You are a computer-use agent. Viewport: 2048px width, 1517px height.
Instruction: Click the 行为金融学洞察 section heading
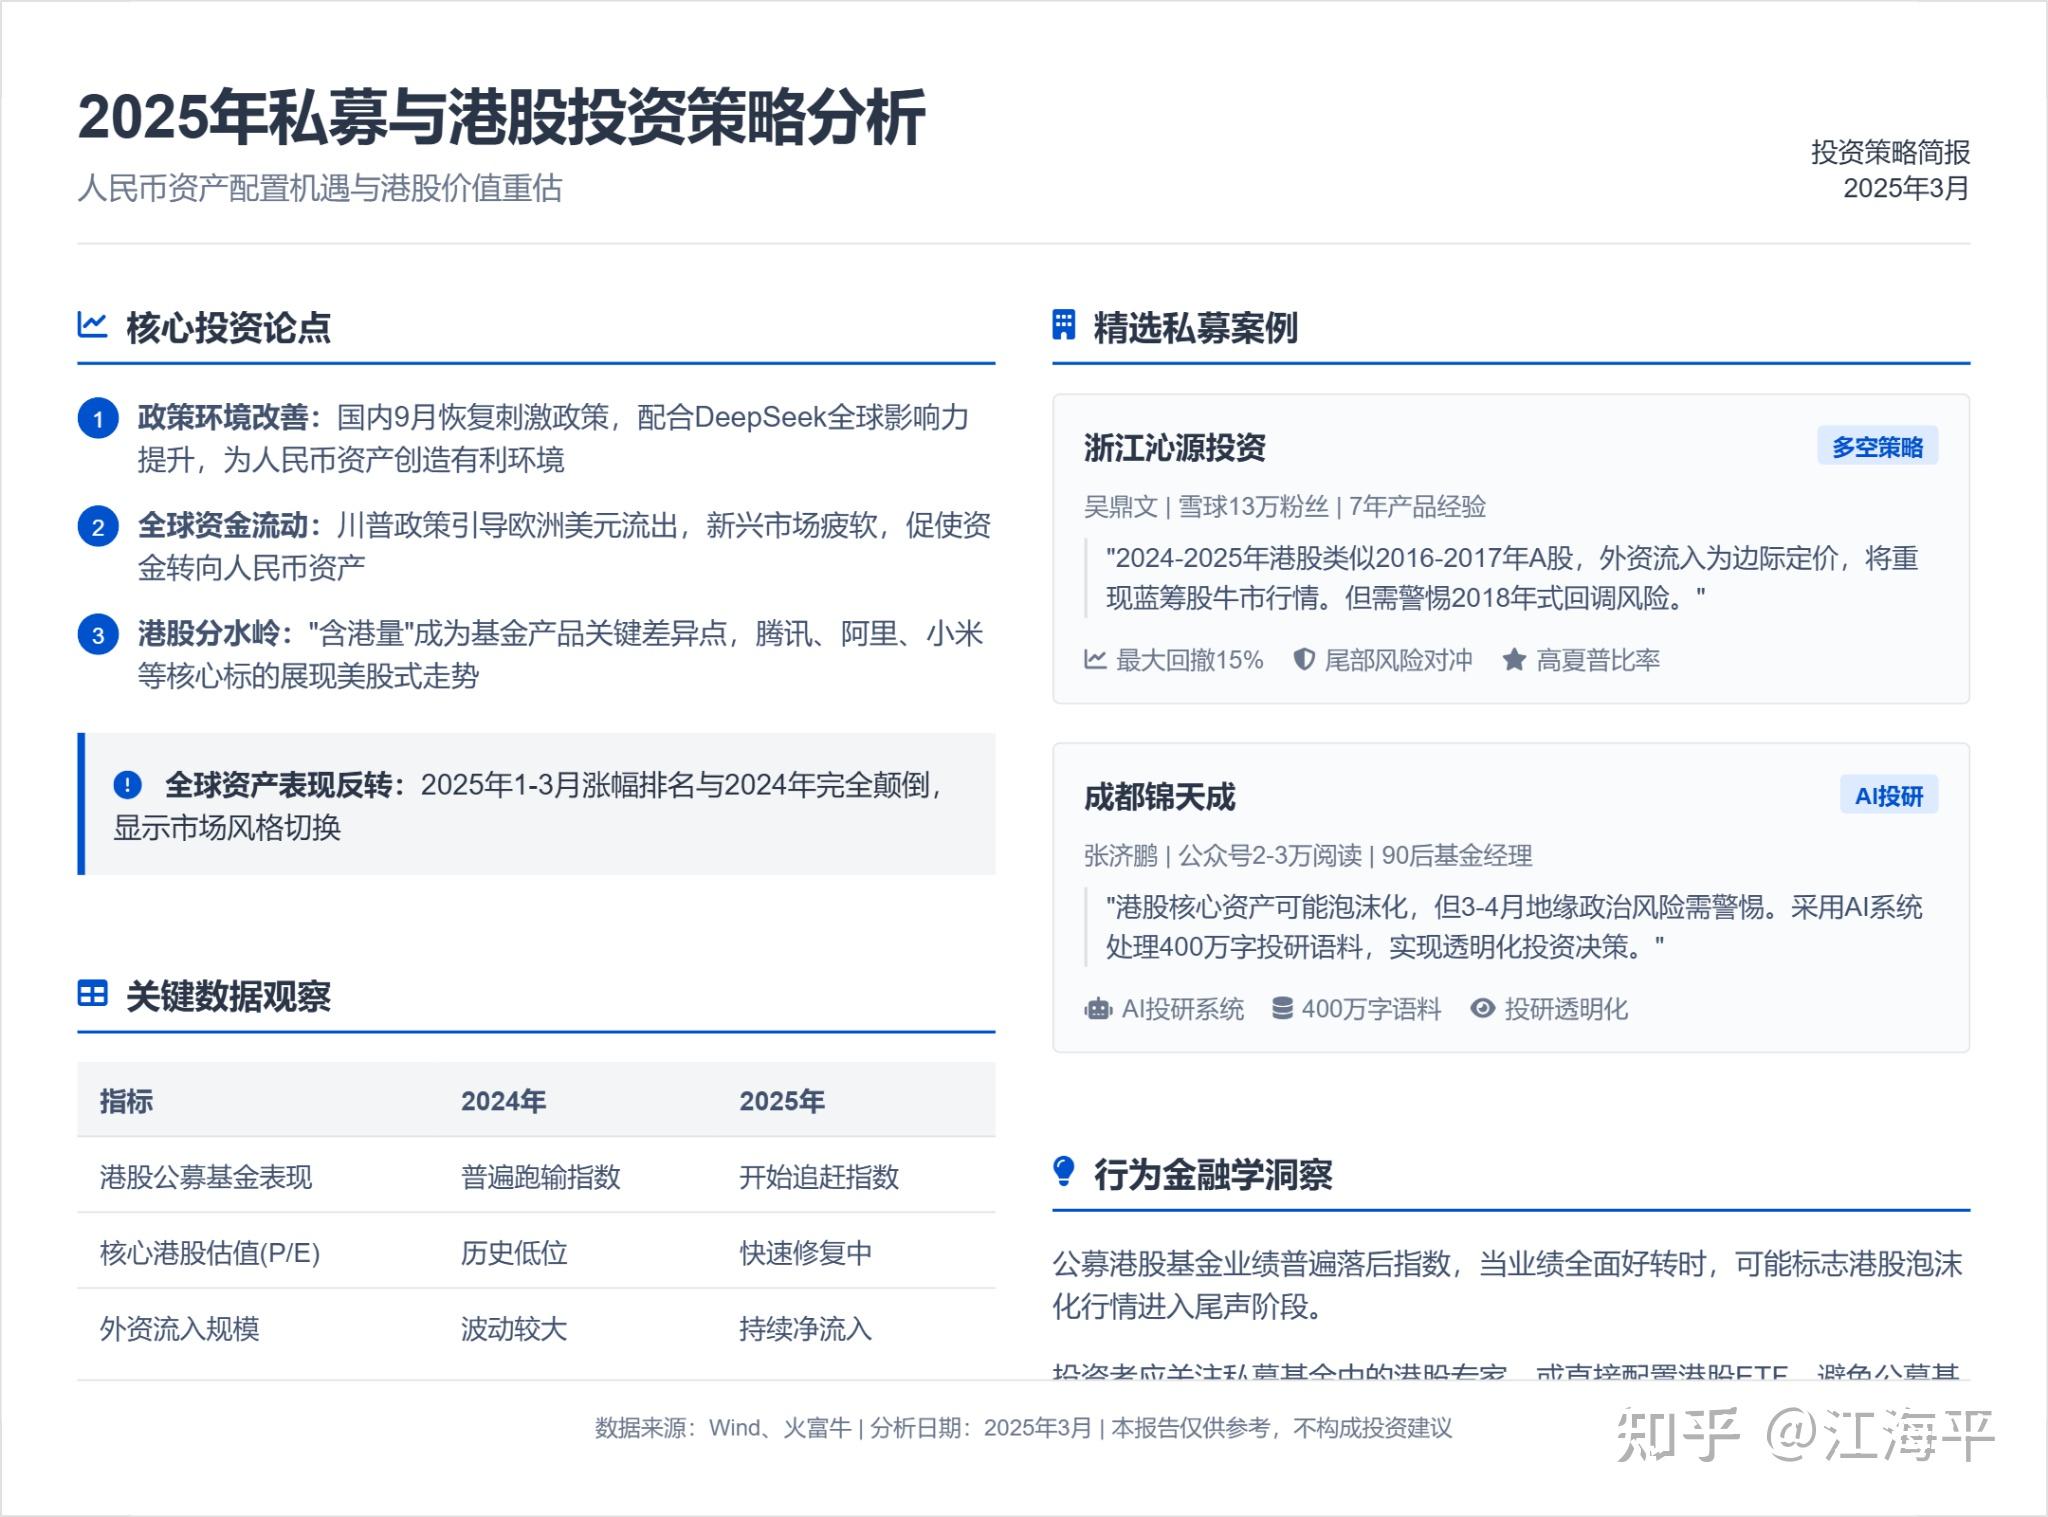coord(1212,1174)
